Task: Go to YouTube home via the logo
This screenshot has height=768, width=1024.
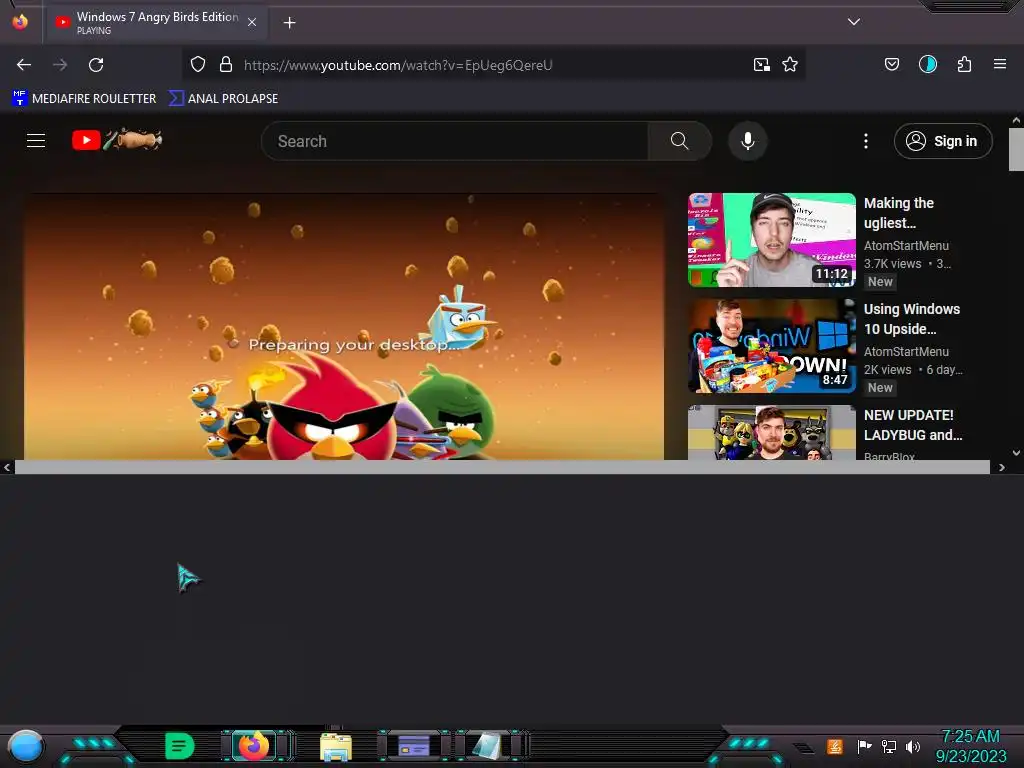Action: click(117, 140)
